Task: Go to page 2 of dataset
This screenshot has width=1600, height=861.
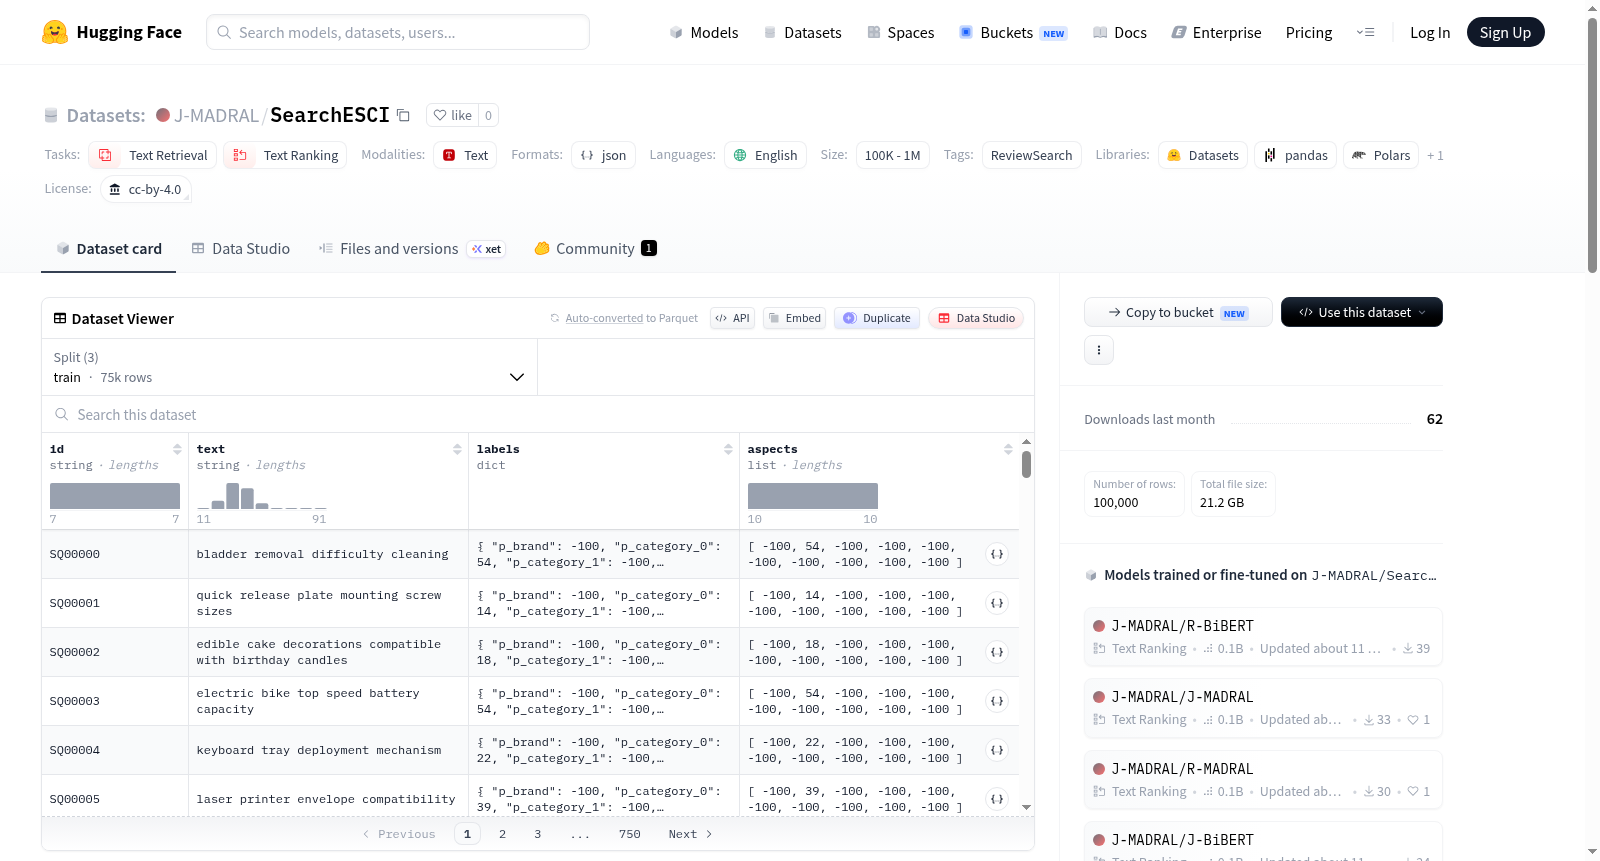Action: (502, 834)
